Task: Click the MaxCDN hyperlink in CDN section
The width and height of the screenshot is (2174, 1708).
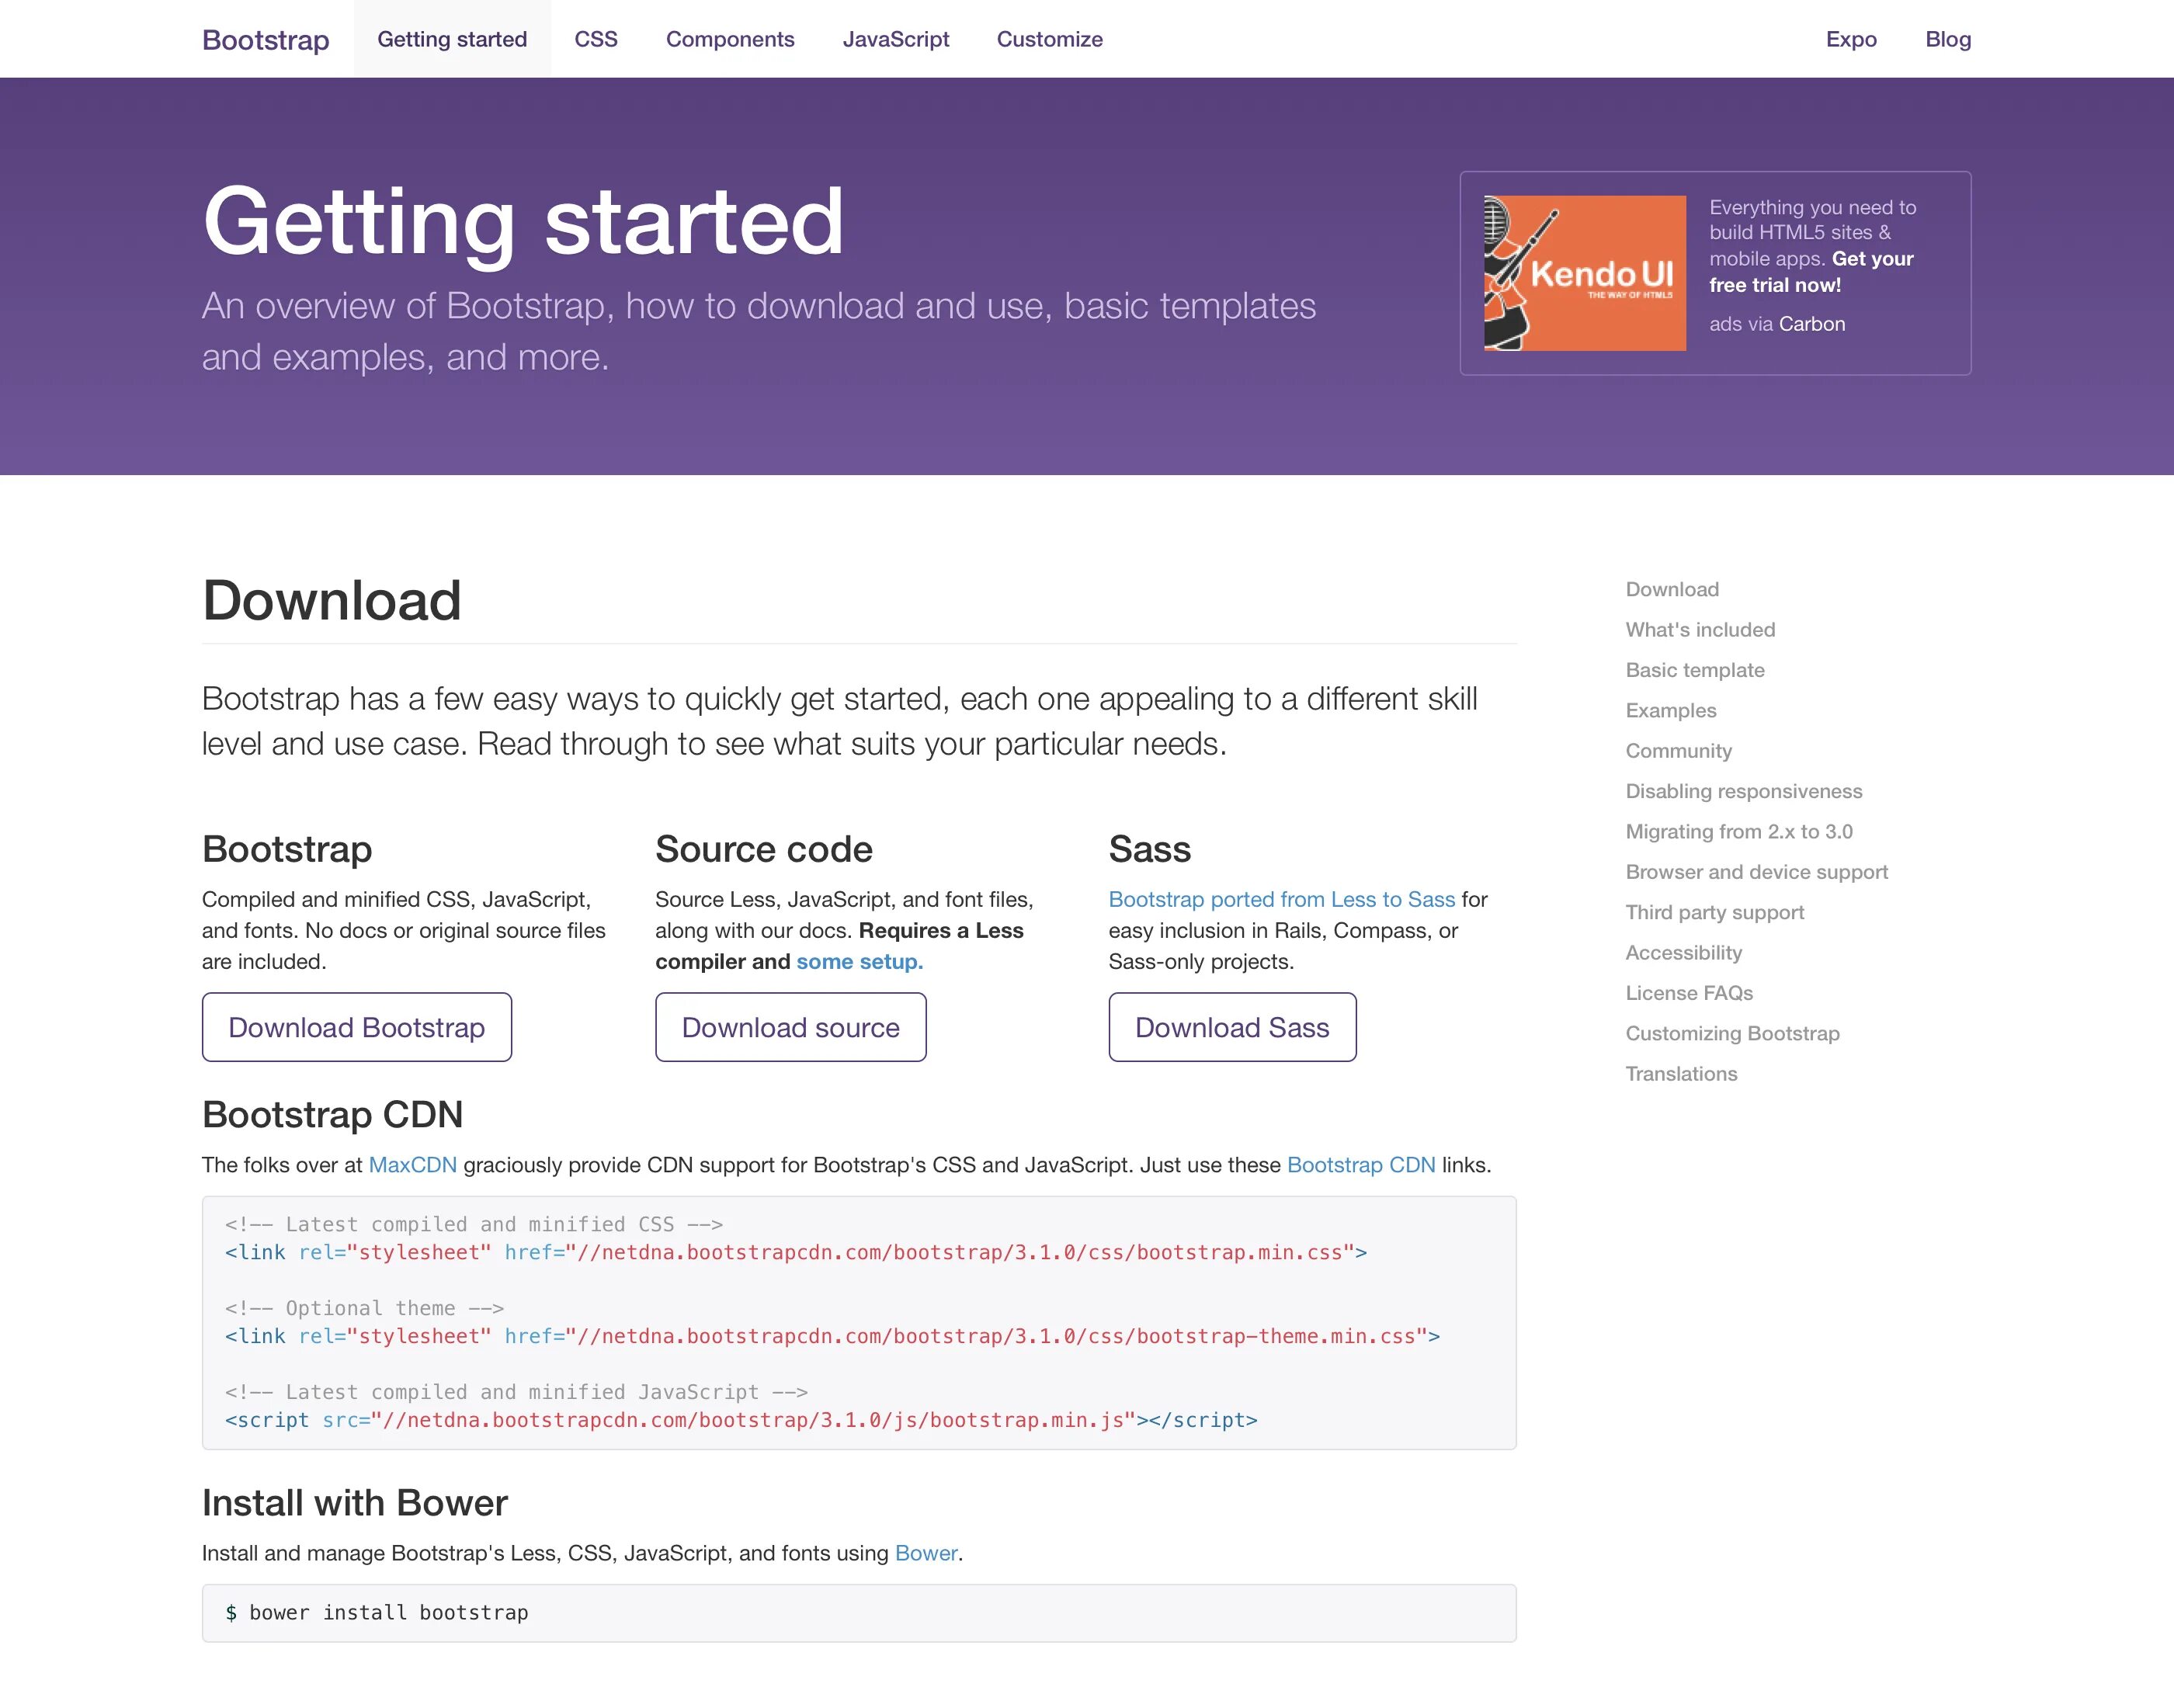Action: tap(412, 1163)
